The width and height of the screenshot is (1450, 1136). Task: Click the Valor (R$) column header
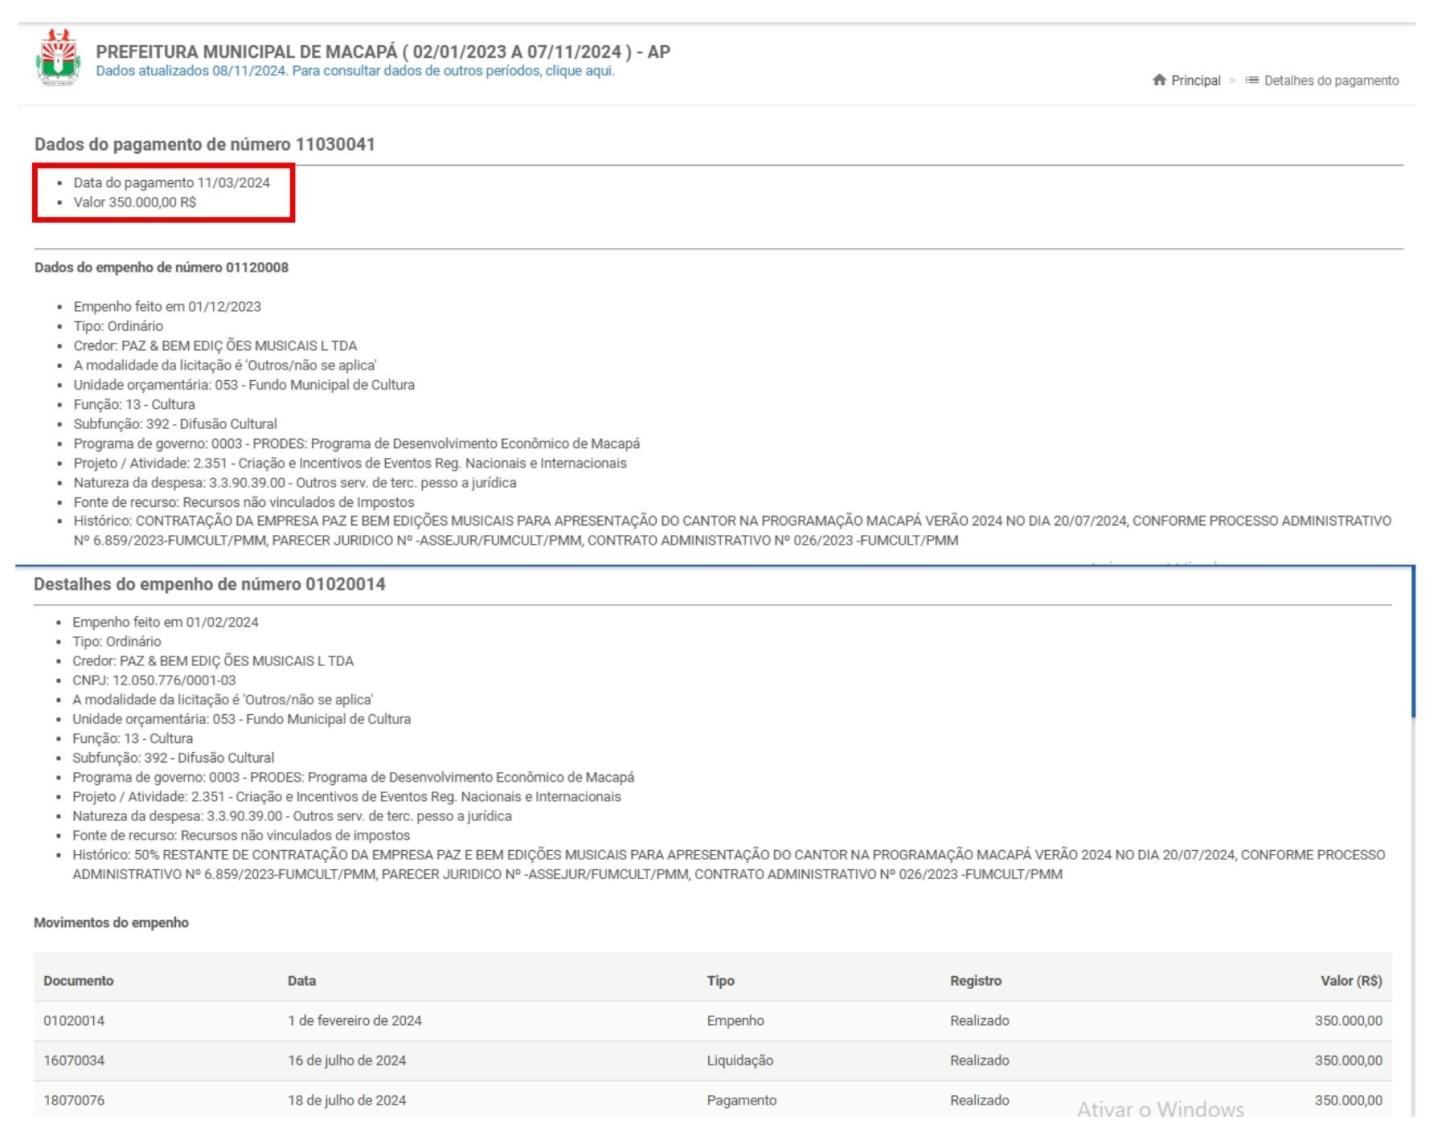click(x=1350, y=981)
